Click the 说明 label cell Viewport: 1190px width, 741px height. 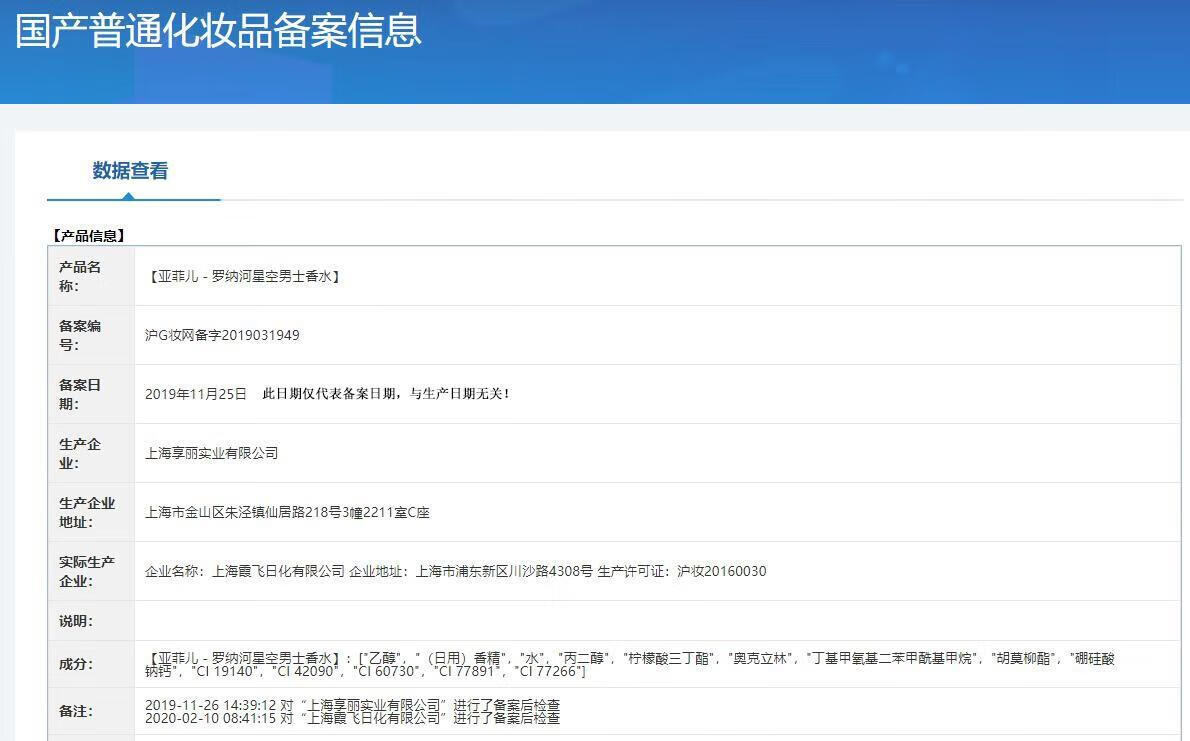coord(91,621)
